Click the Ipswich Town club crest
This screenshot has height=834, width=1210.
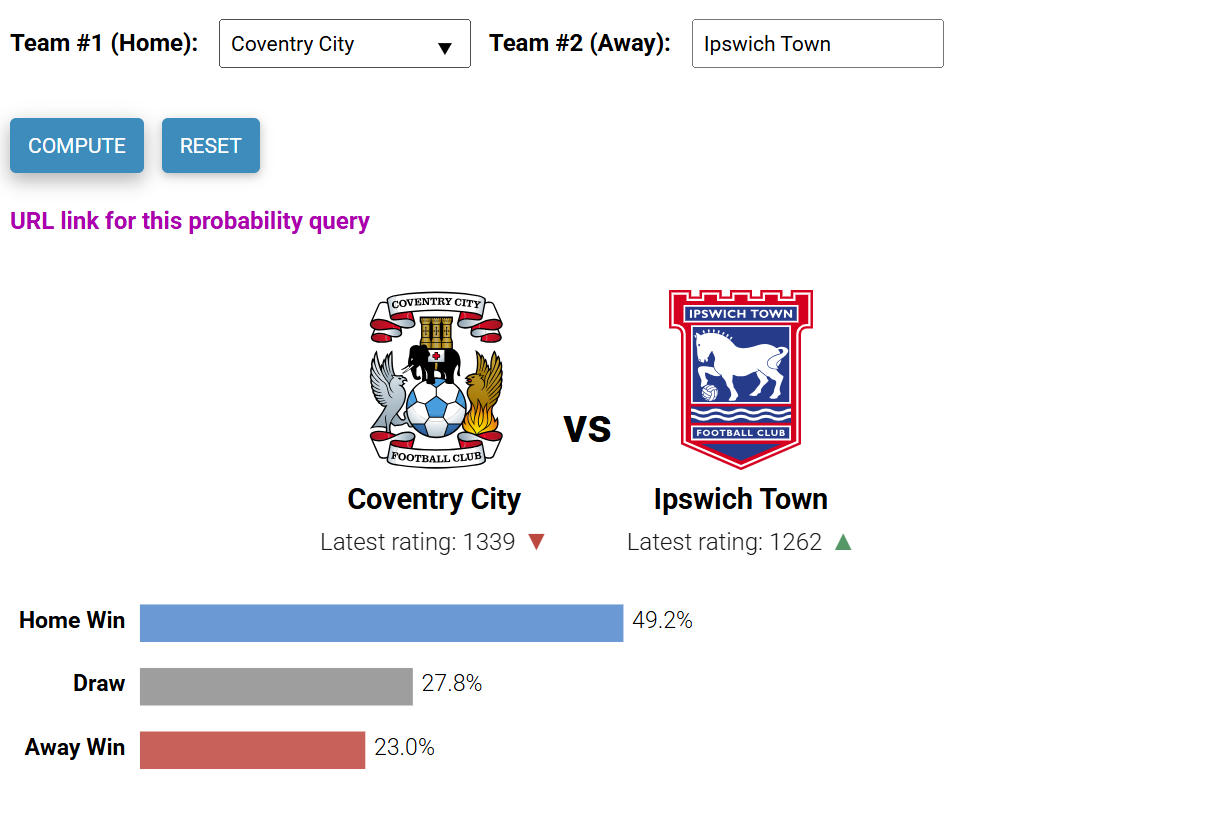coord(740,379)
